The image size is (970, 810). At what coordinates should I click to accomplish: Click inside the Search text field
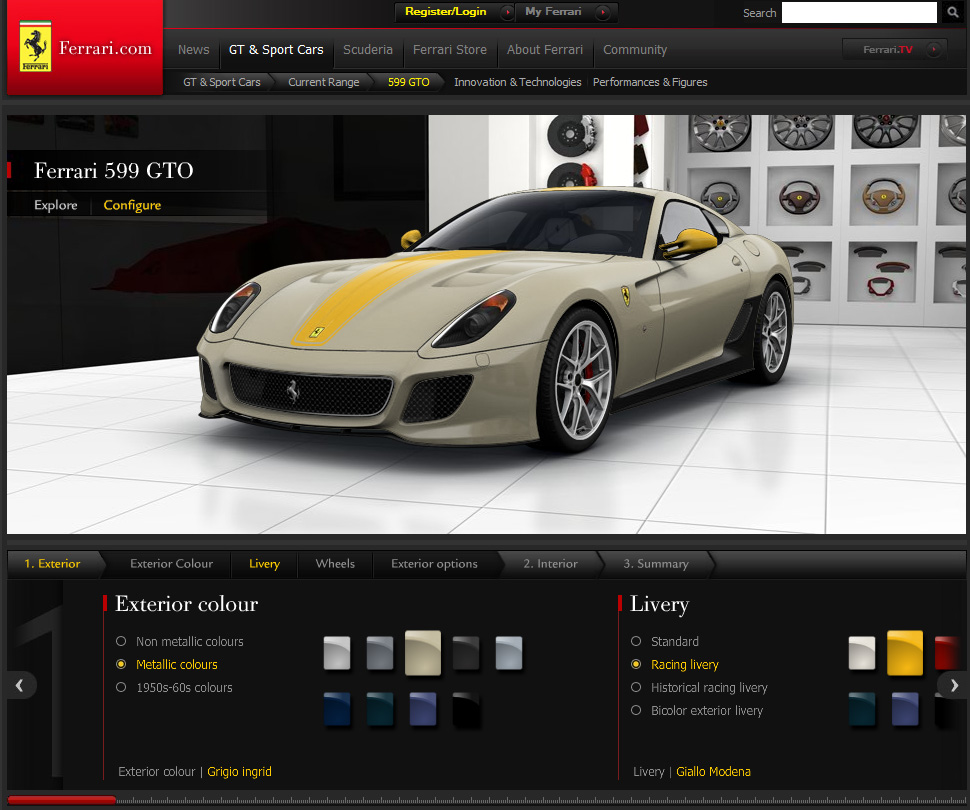pos(859,13)
